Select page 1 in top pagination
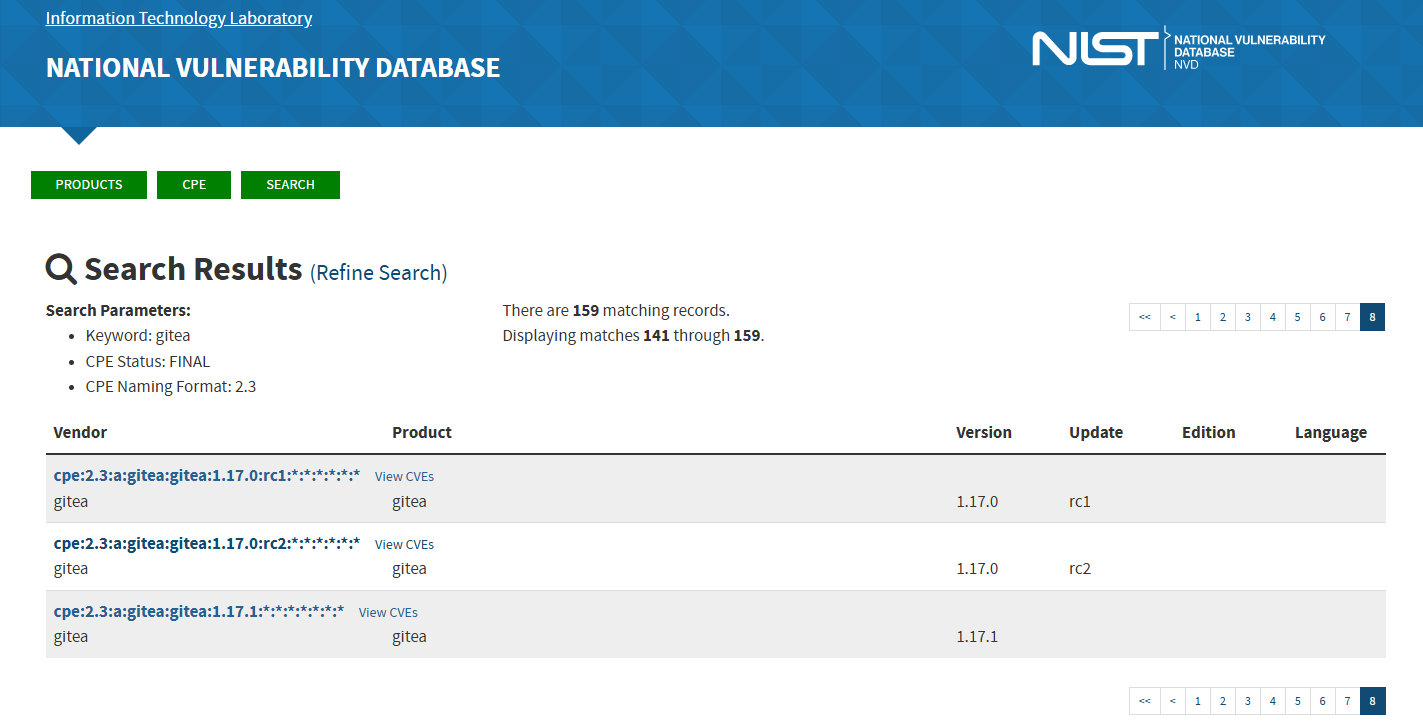 [x=1198, y=317]
